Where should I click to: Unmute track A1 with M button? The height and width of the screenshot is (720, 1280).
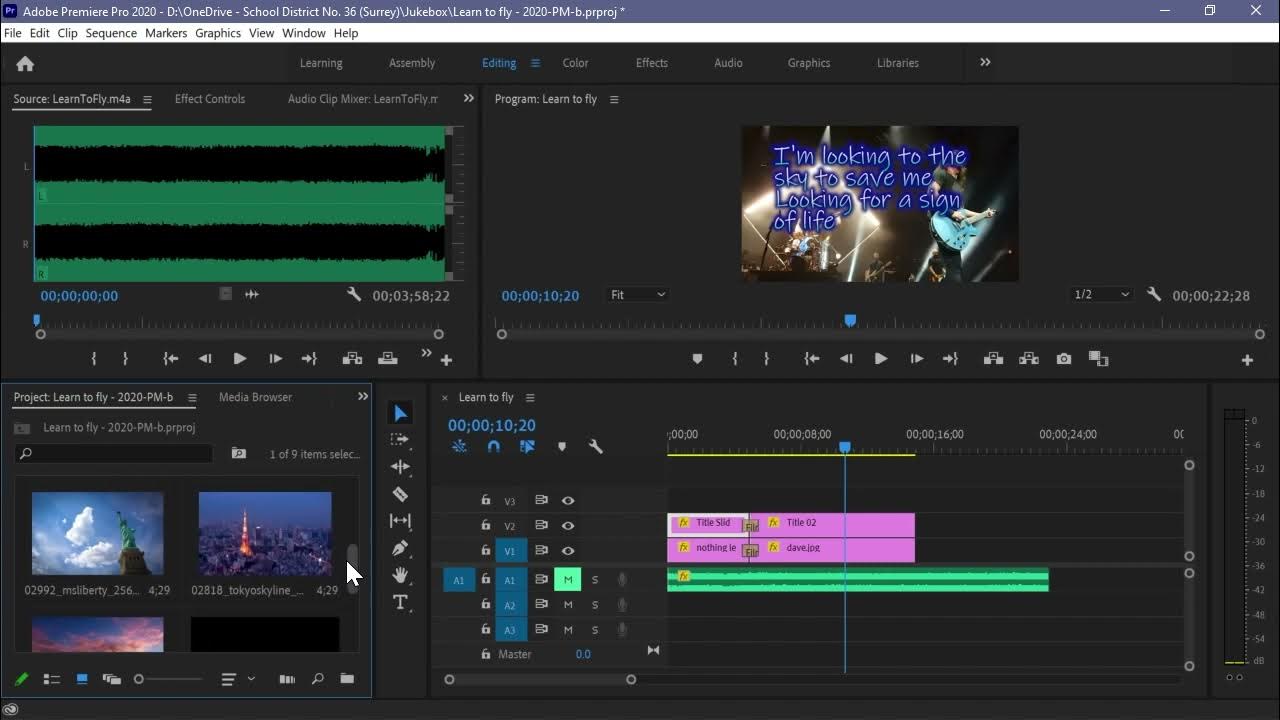click(568, 579)
